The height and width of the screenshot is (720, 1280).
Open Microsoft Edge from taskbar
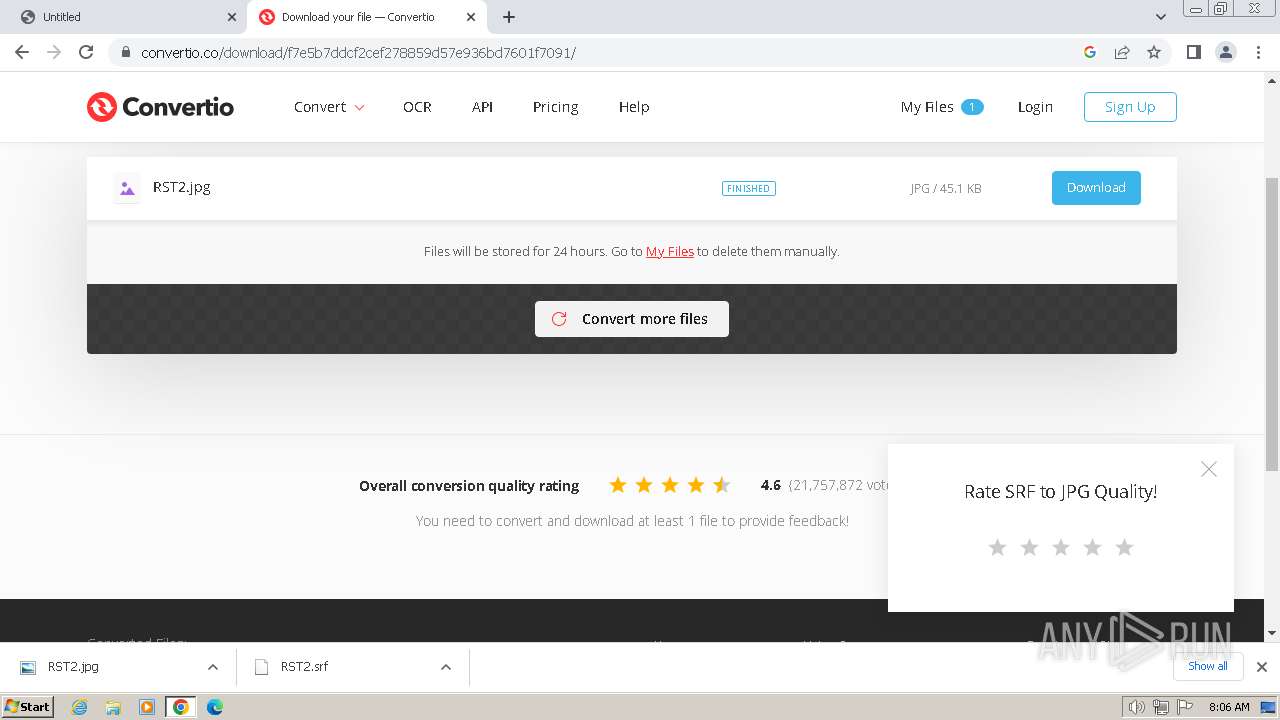215,707
